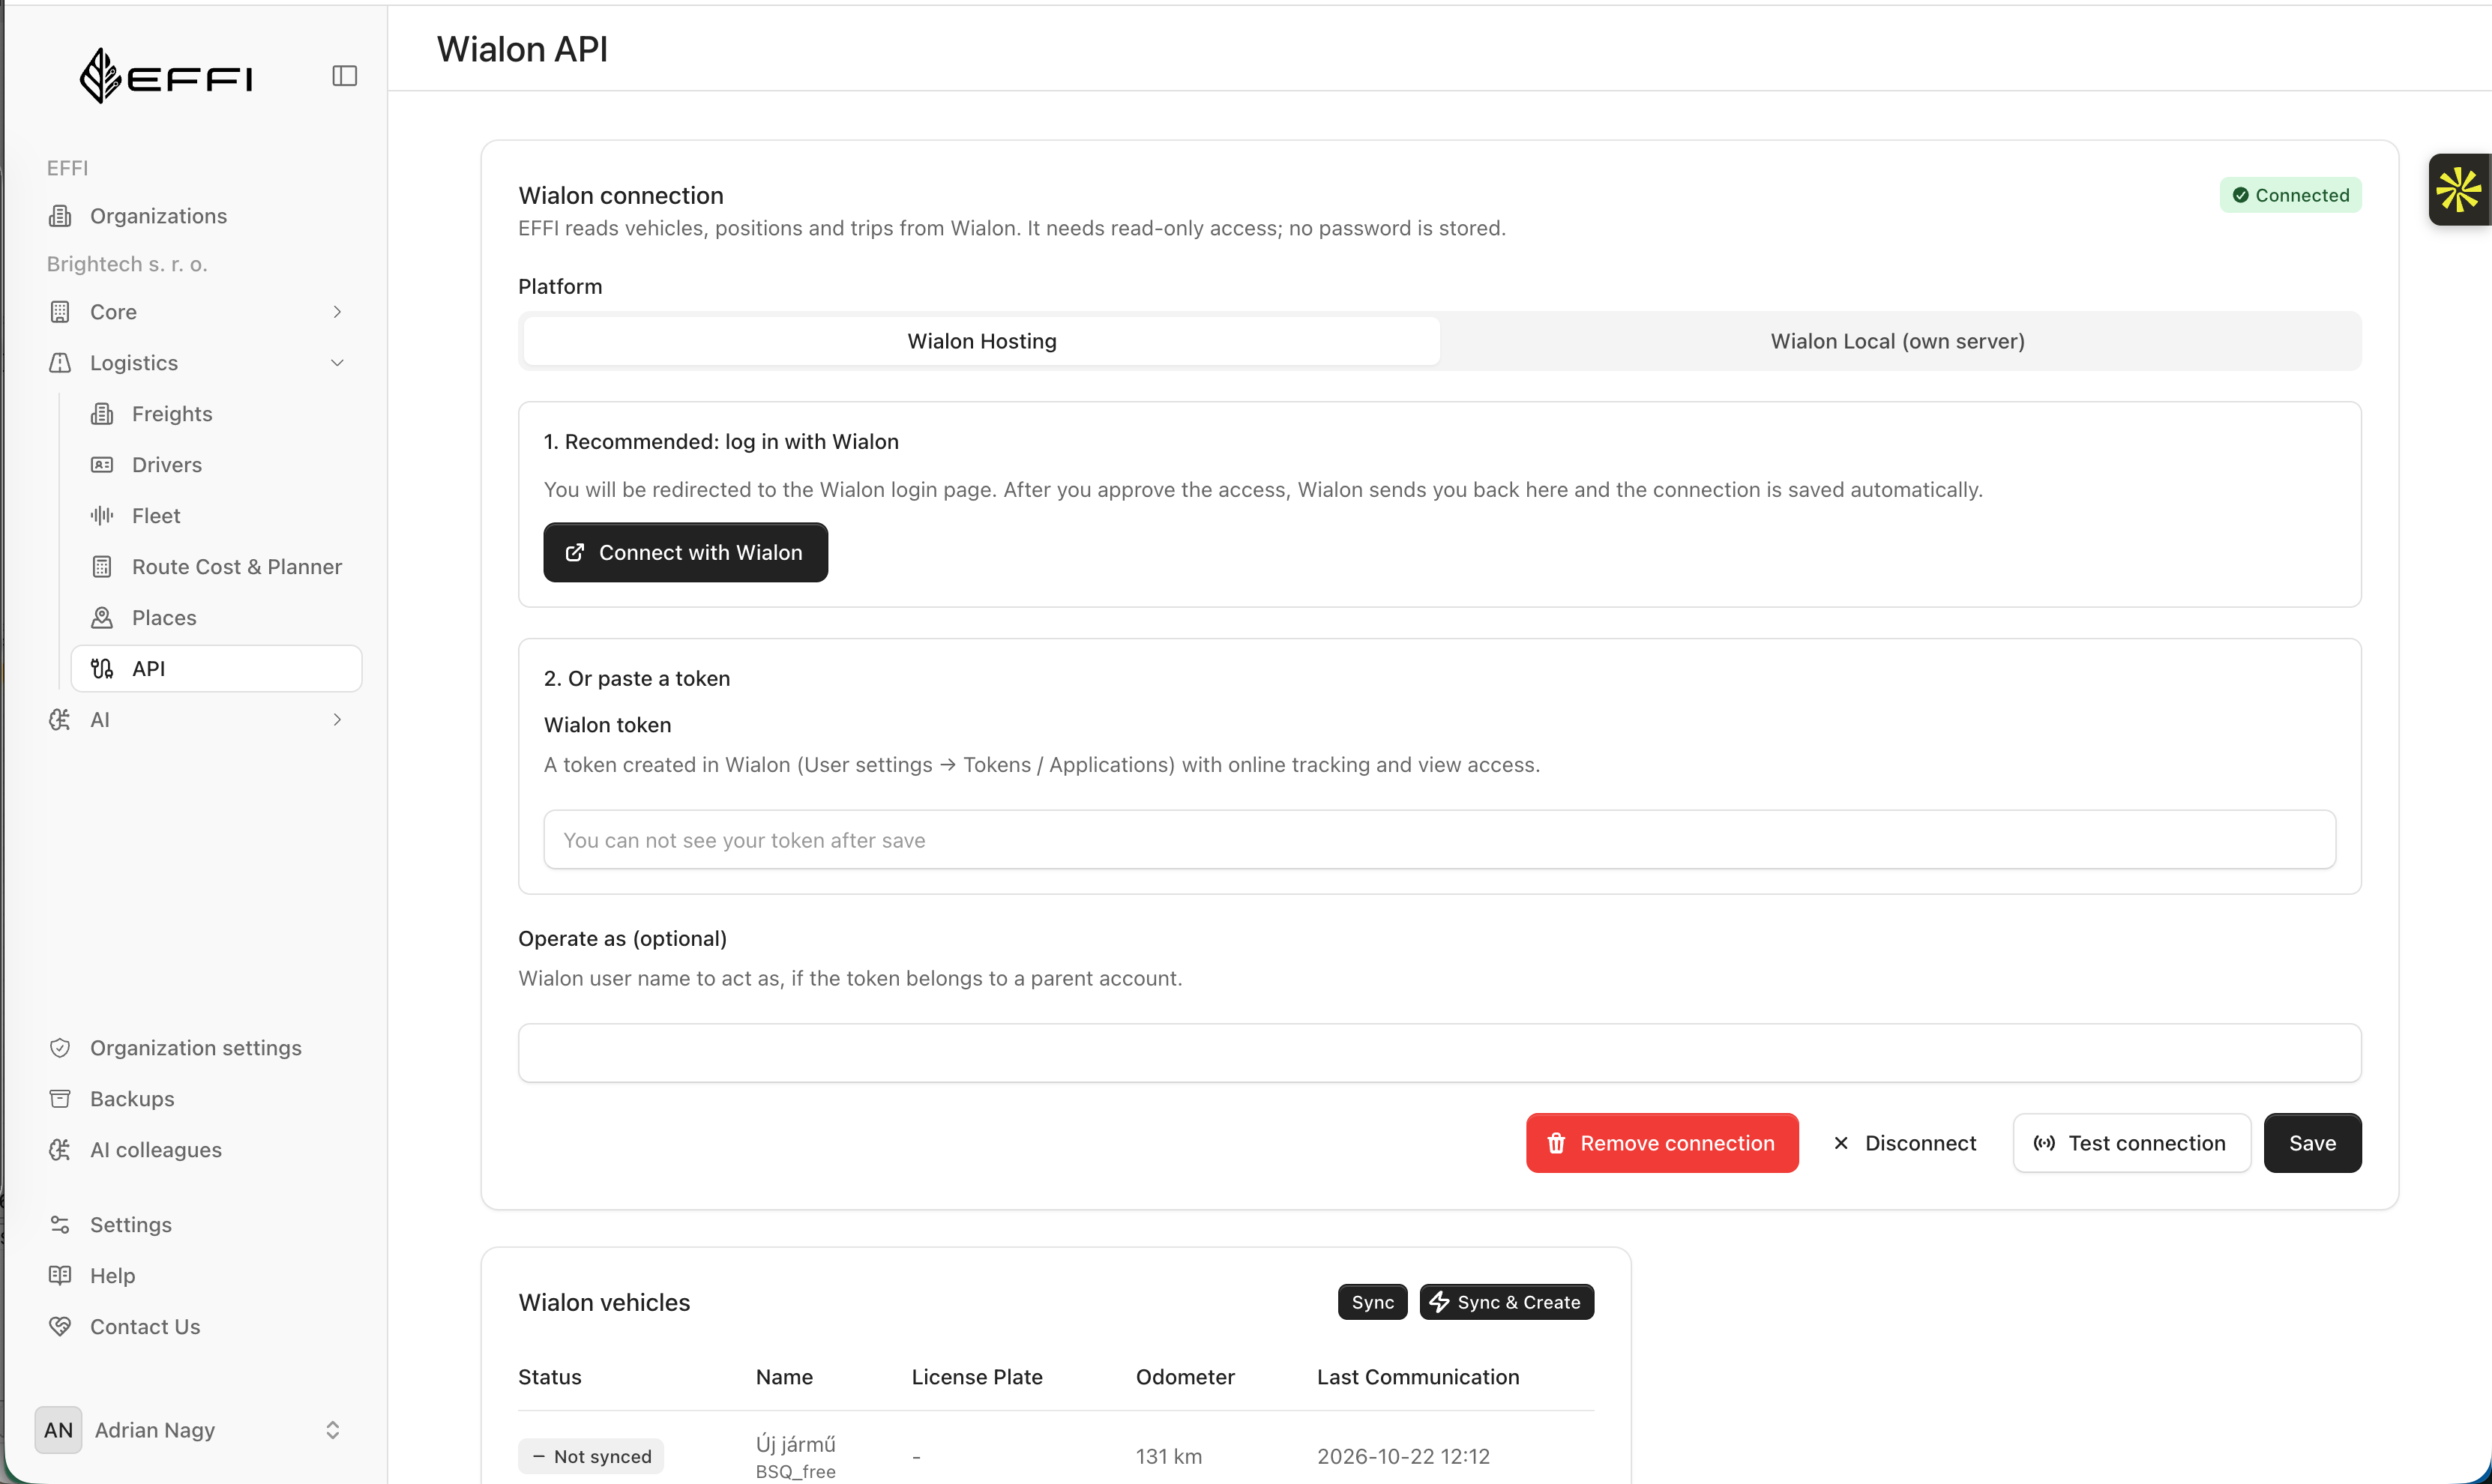Click the red Remove connection button
This screenshot has height=1484, width=2492.
pyautogui.click(x=1662, y=1143)
